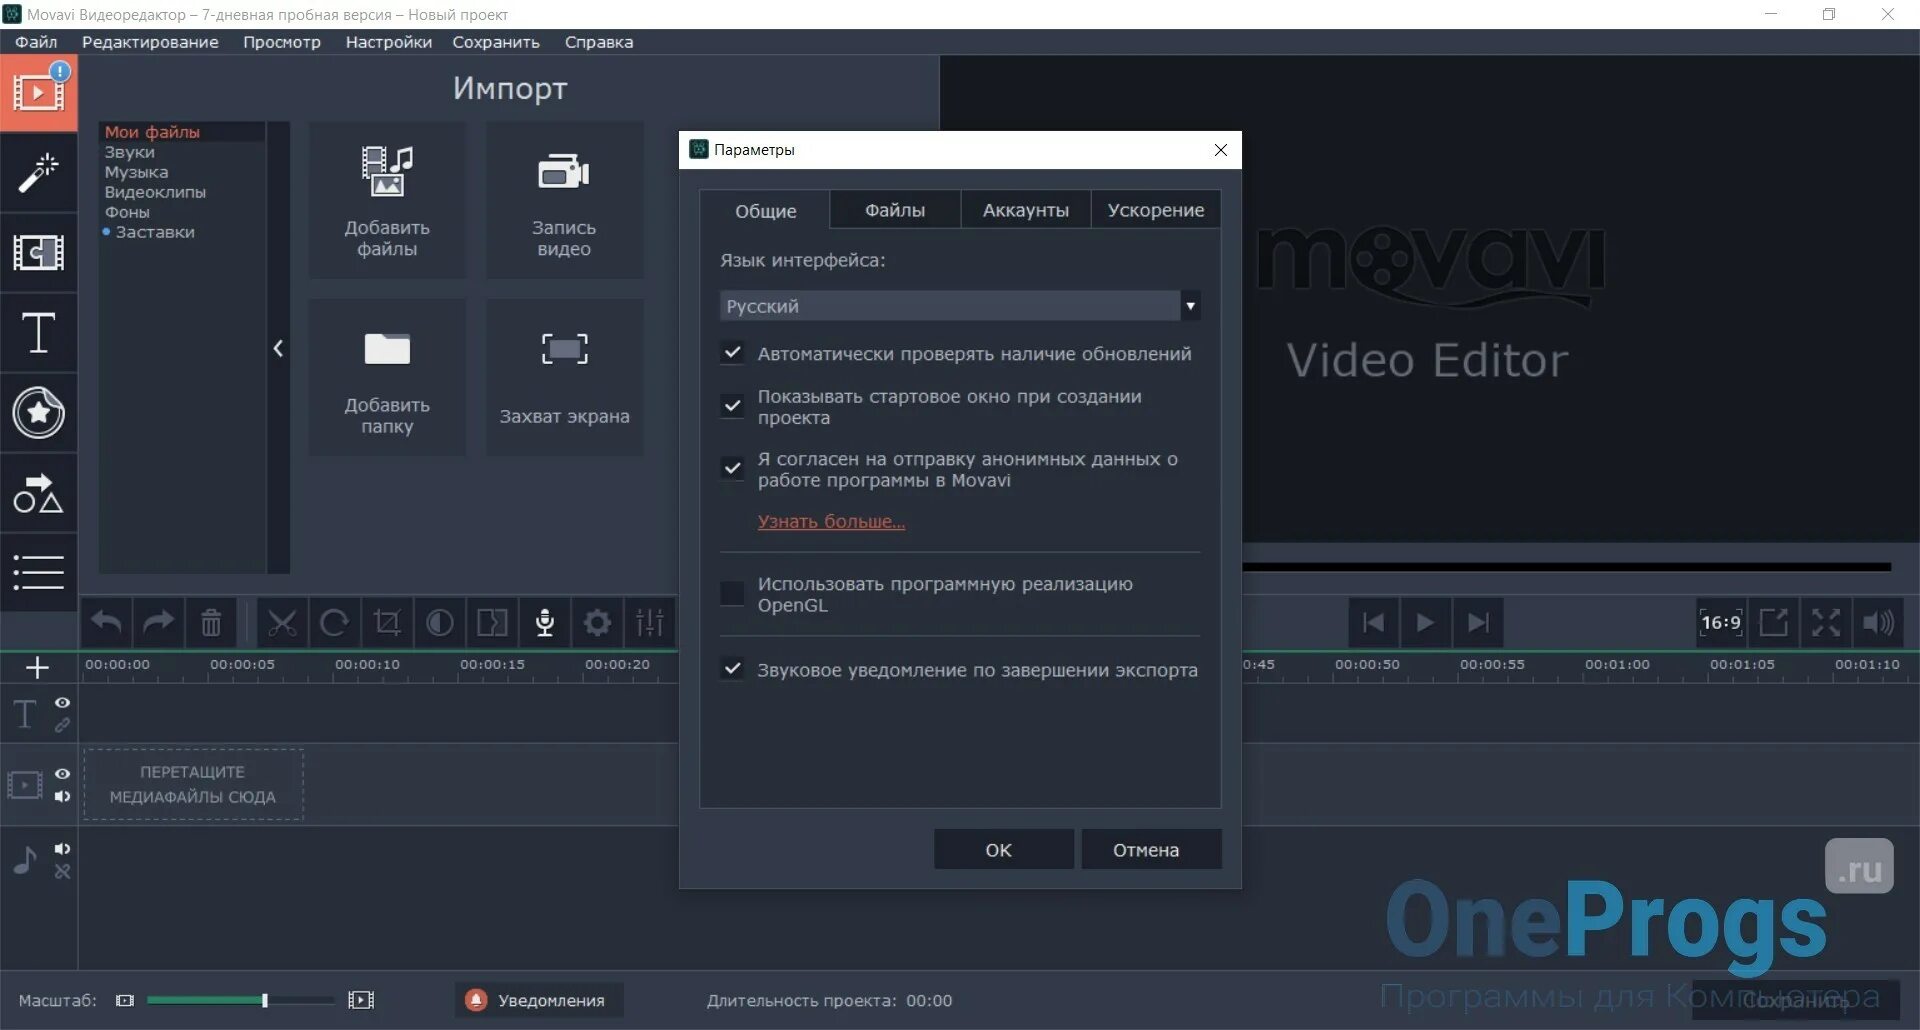Click the zoom-out timeline scale icon
This screenshot has height=1030, width=1920.
[125, 1000]
